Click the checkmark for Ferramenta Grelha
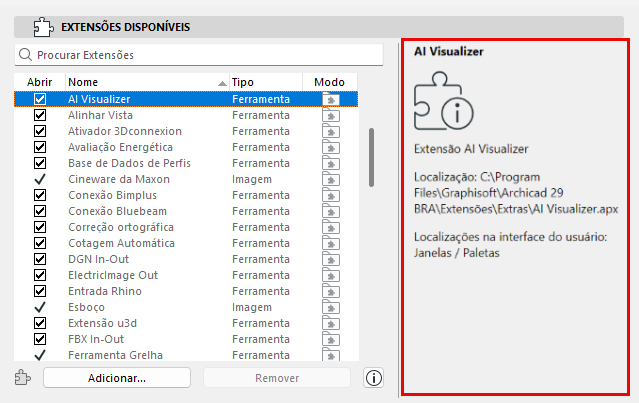639x403 pixels. (x=40, y=355)
